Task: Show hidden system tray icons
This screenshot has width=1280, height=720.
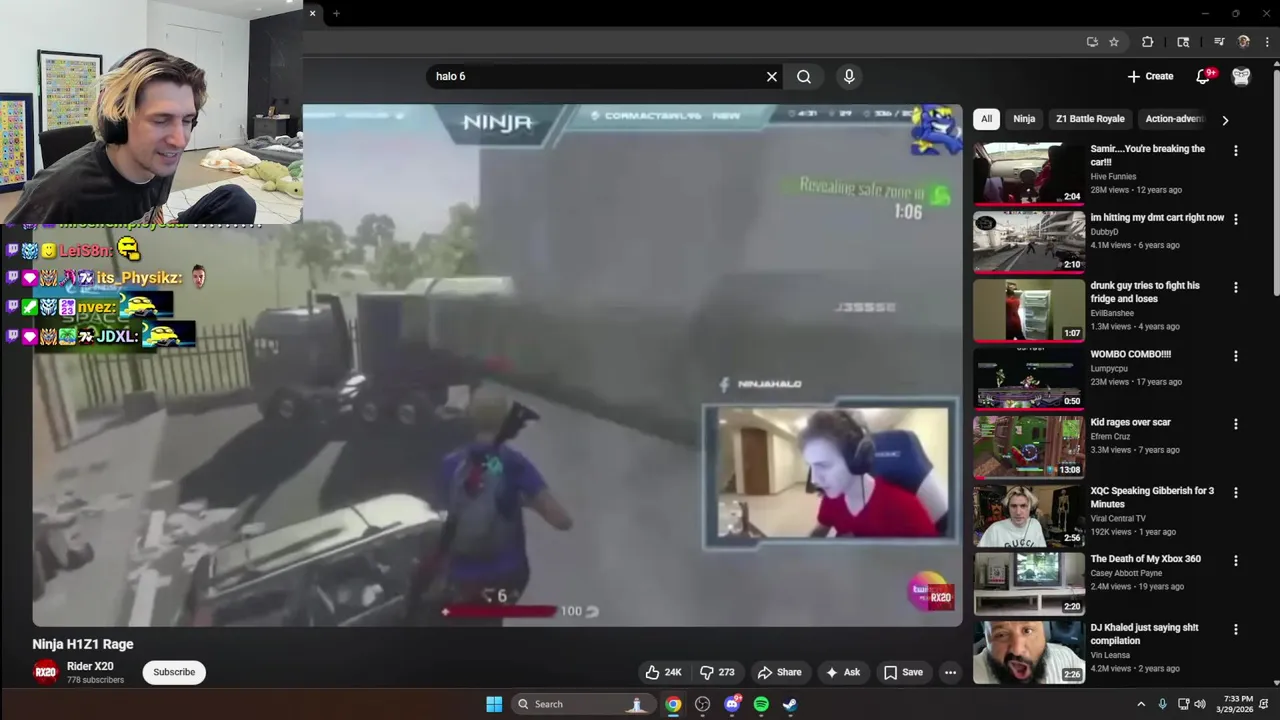Action: click(1141, 704)
